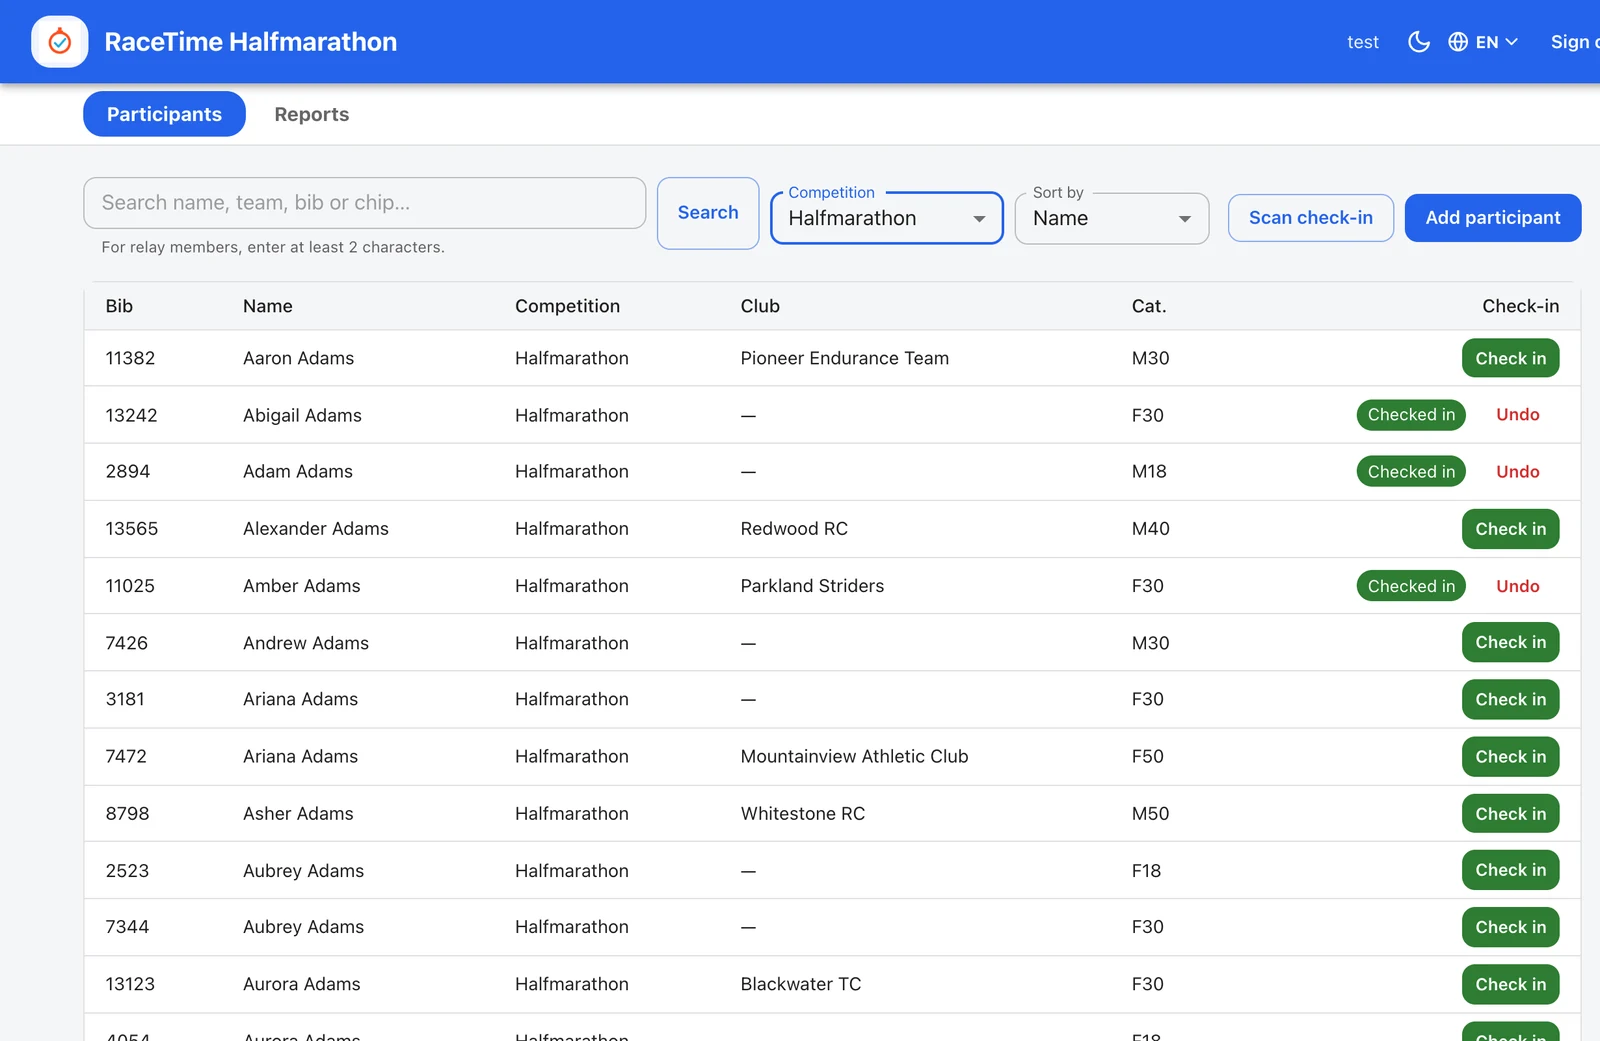Select bib number 13565
The width and height of the screenshot is (1600, 1041).
click(x=131, y=529)
